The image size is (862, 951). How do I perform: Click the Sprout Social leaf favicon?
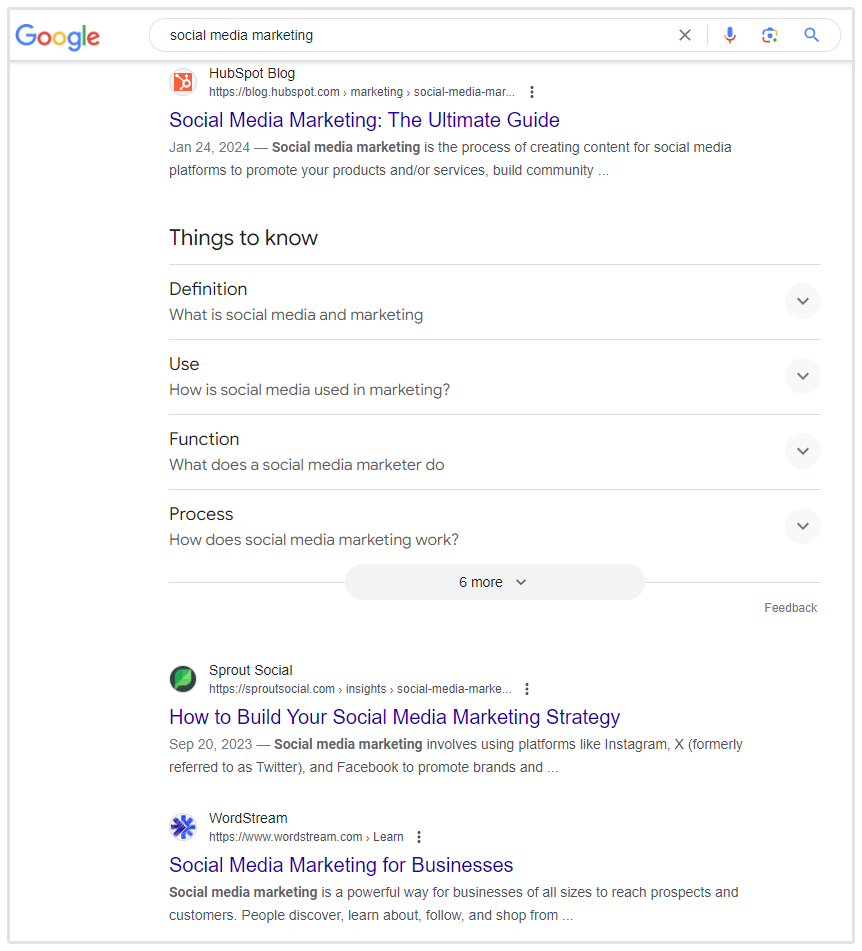click(183, 679)
